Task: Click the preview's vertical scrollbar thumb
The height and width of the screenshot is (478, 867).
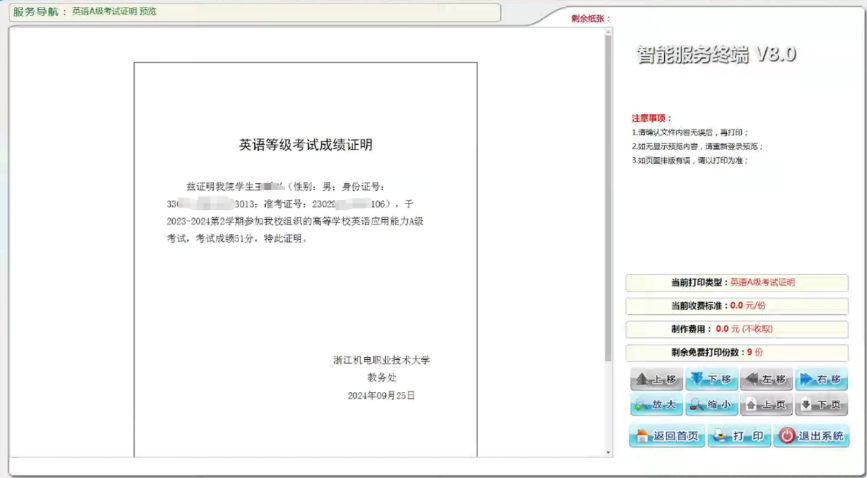Action: pyautogui.click(x=607, y=200)
